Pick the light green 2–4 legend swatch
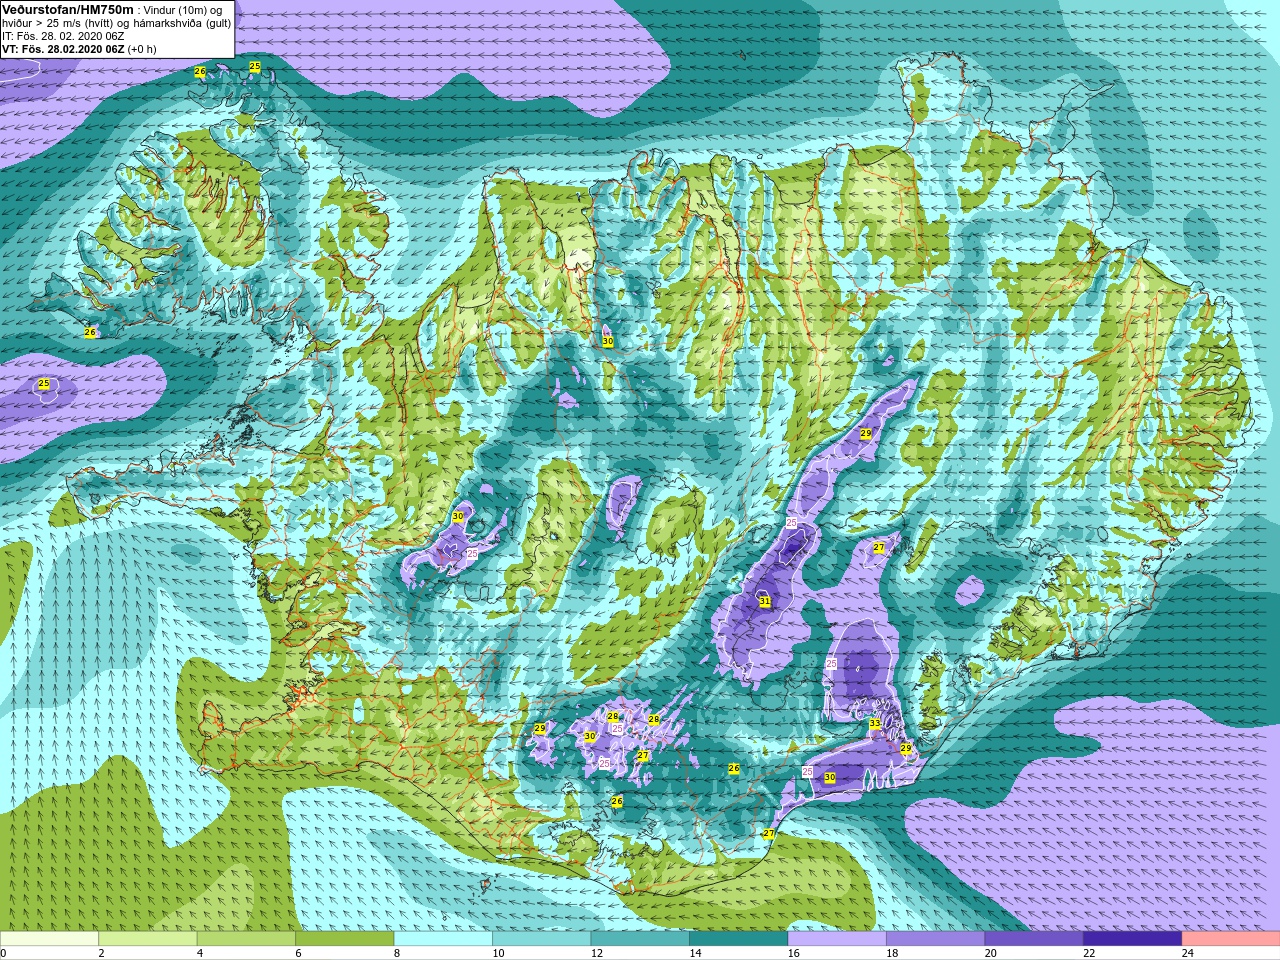 click(148, 939)
